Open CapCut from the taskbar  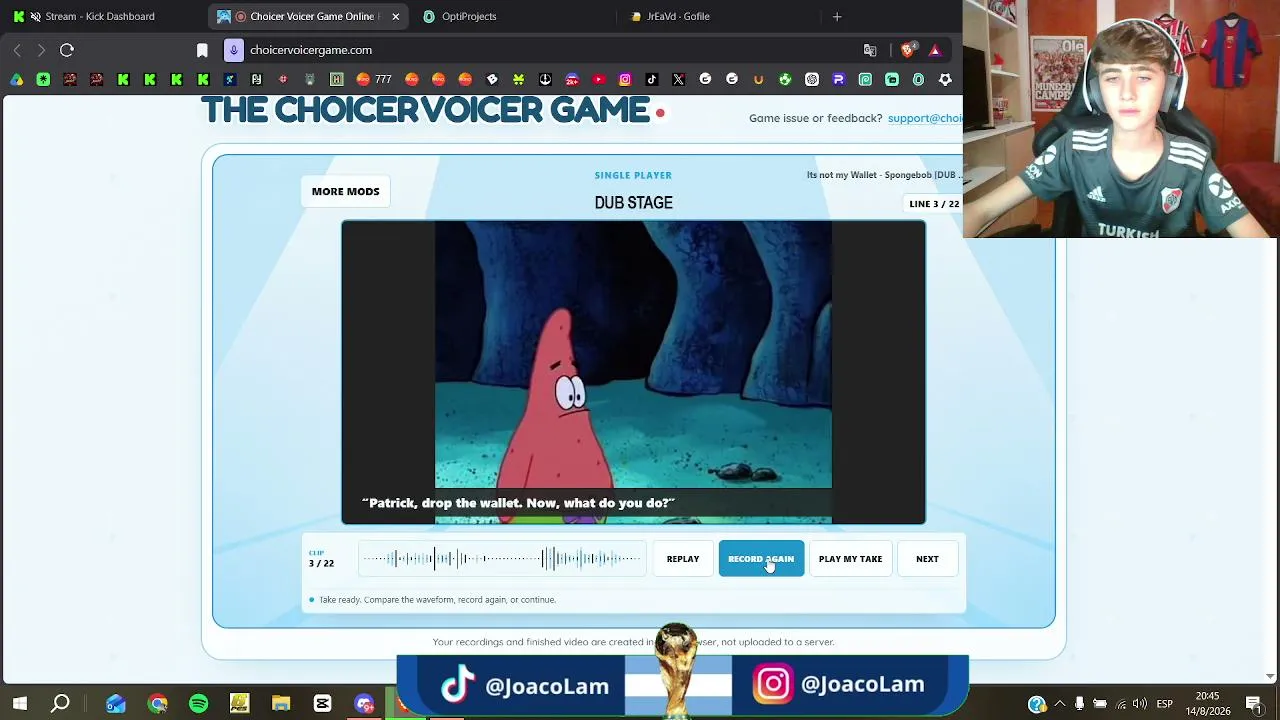(322, 704)
